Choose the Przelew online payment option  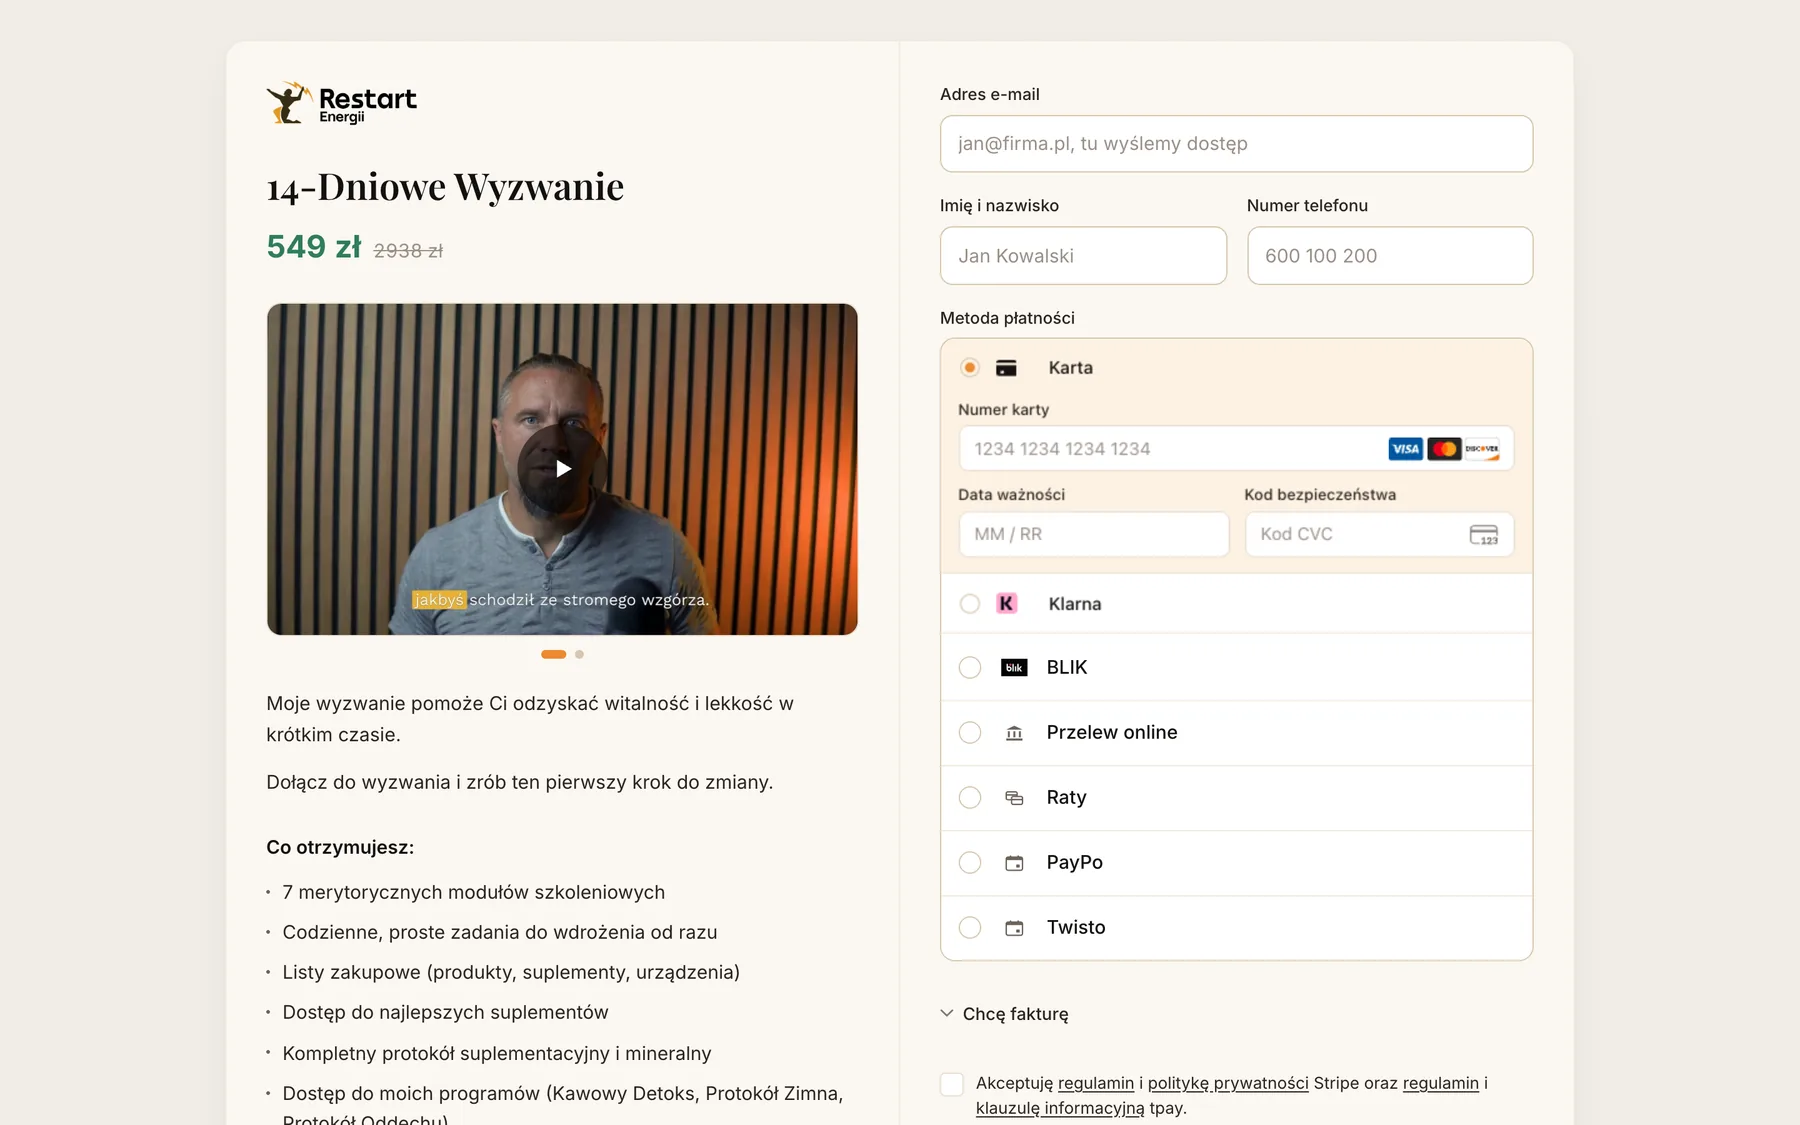tap(1236, 733)
